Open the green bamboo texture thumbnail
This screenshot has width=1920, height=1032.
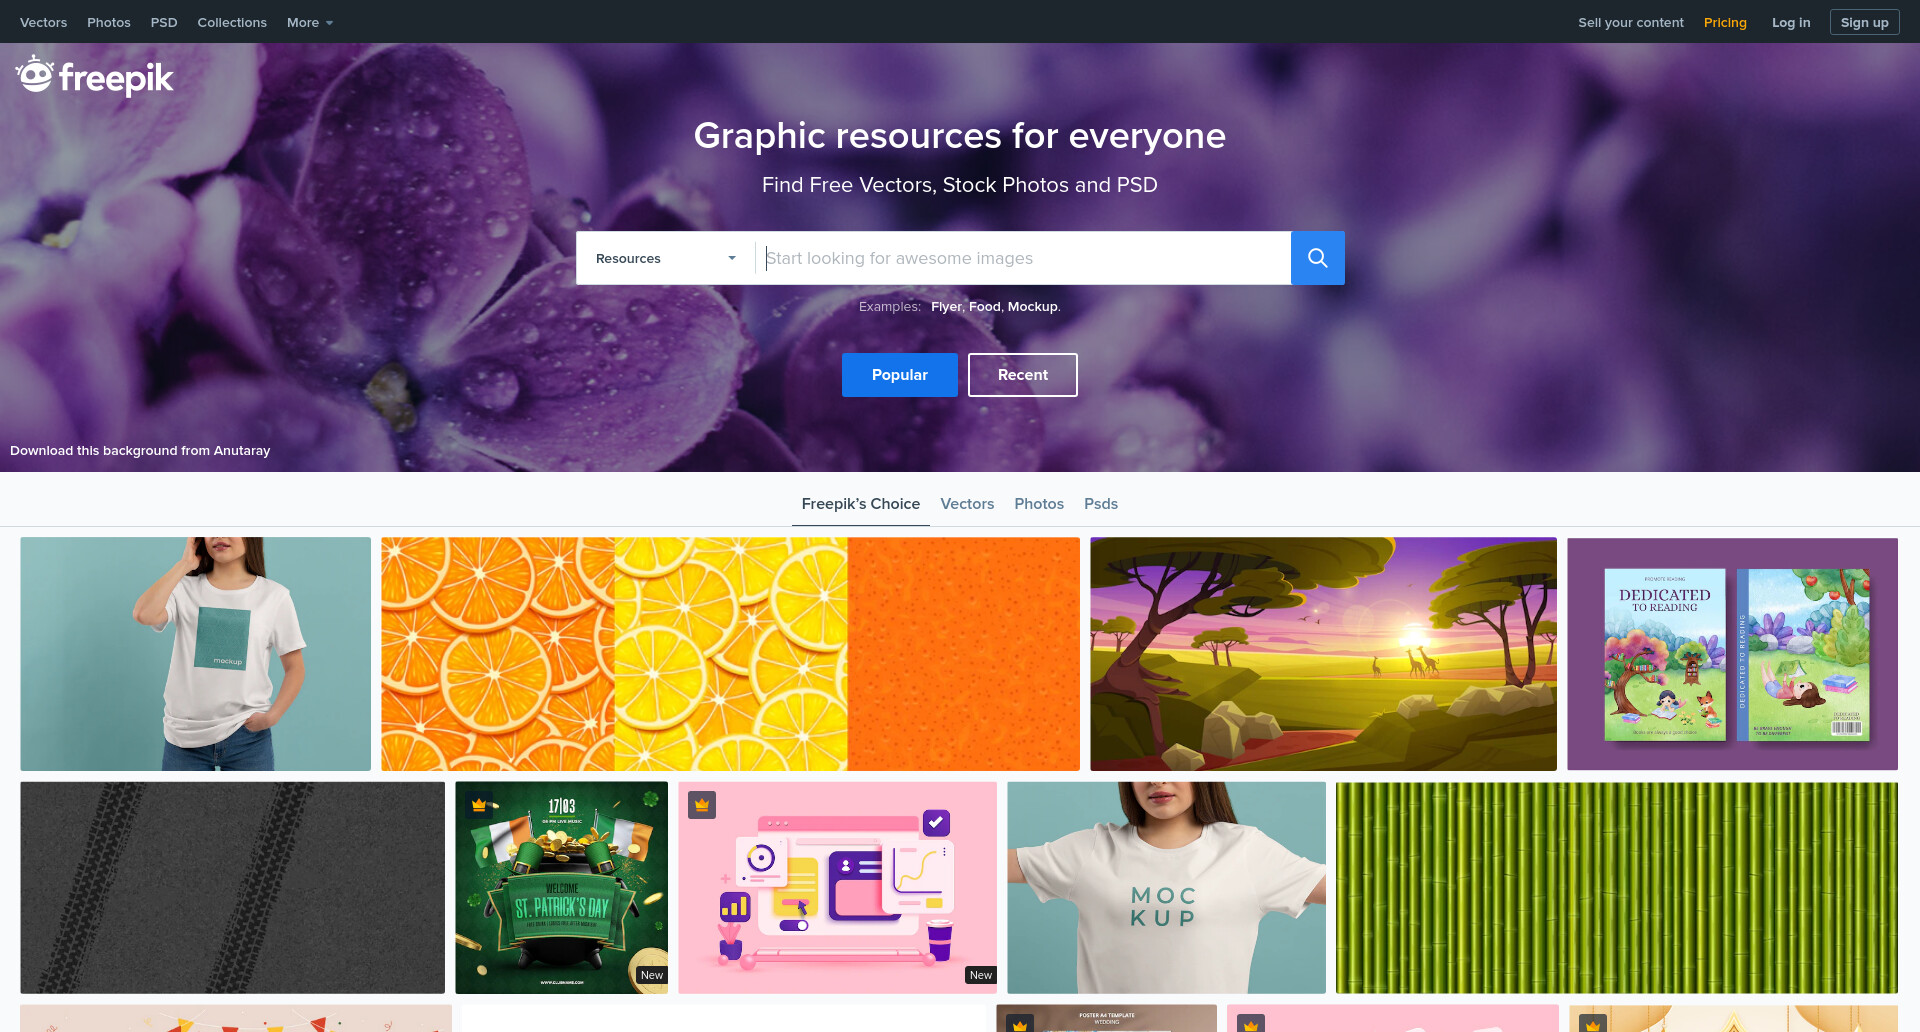point(1617,888)
